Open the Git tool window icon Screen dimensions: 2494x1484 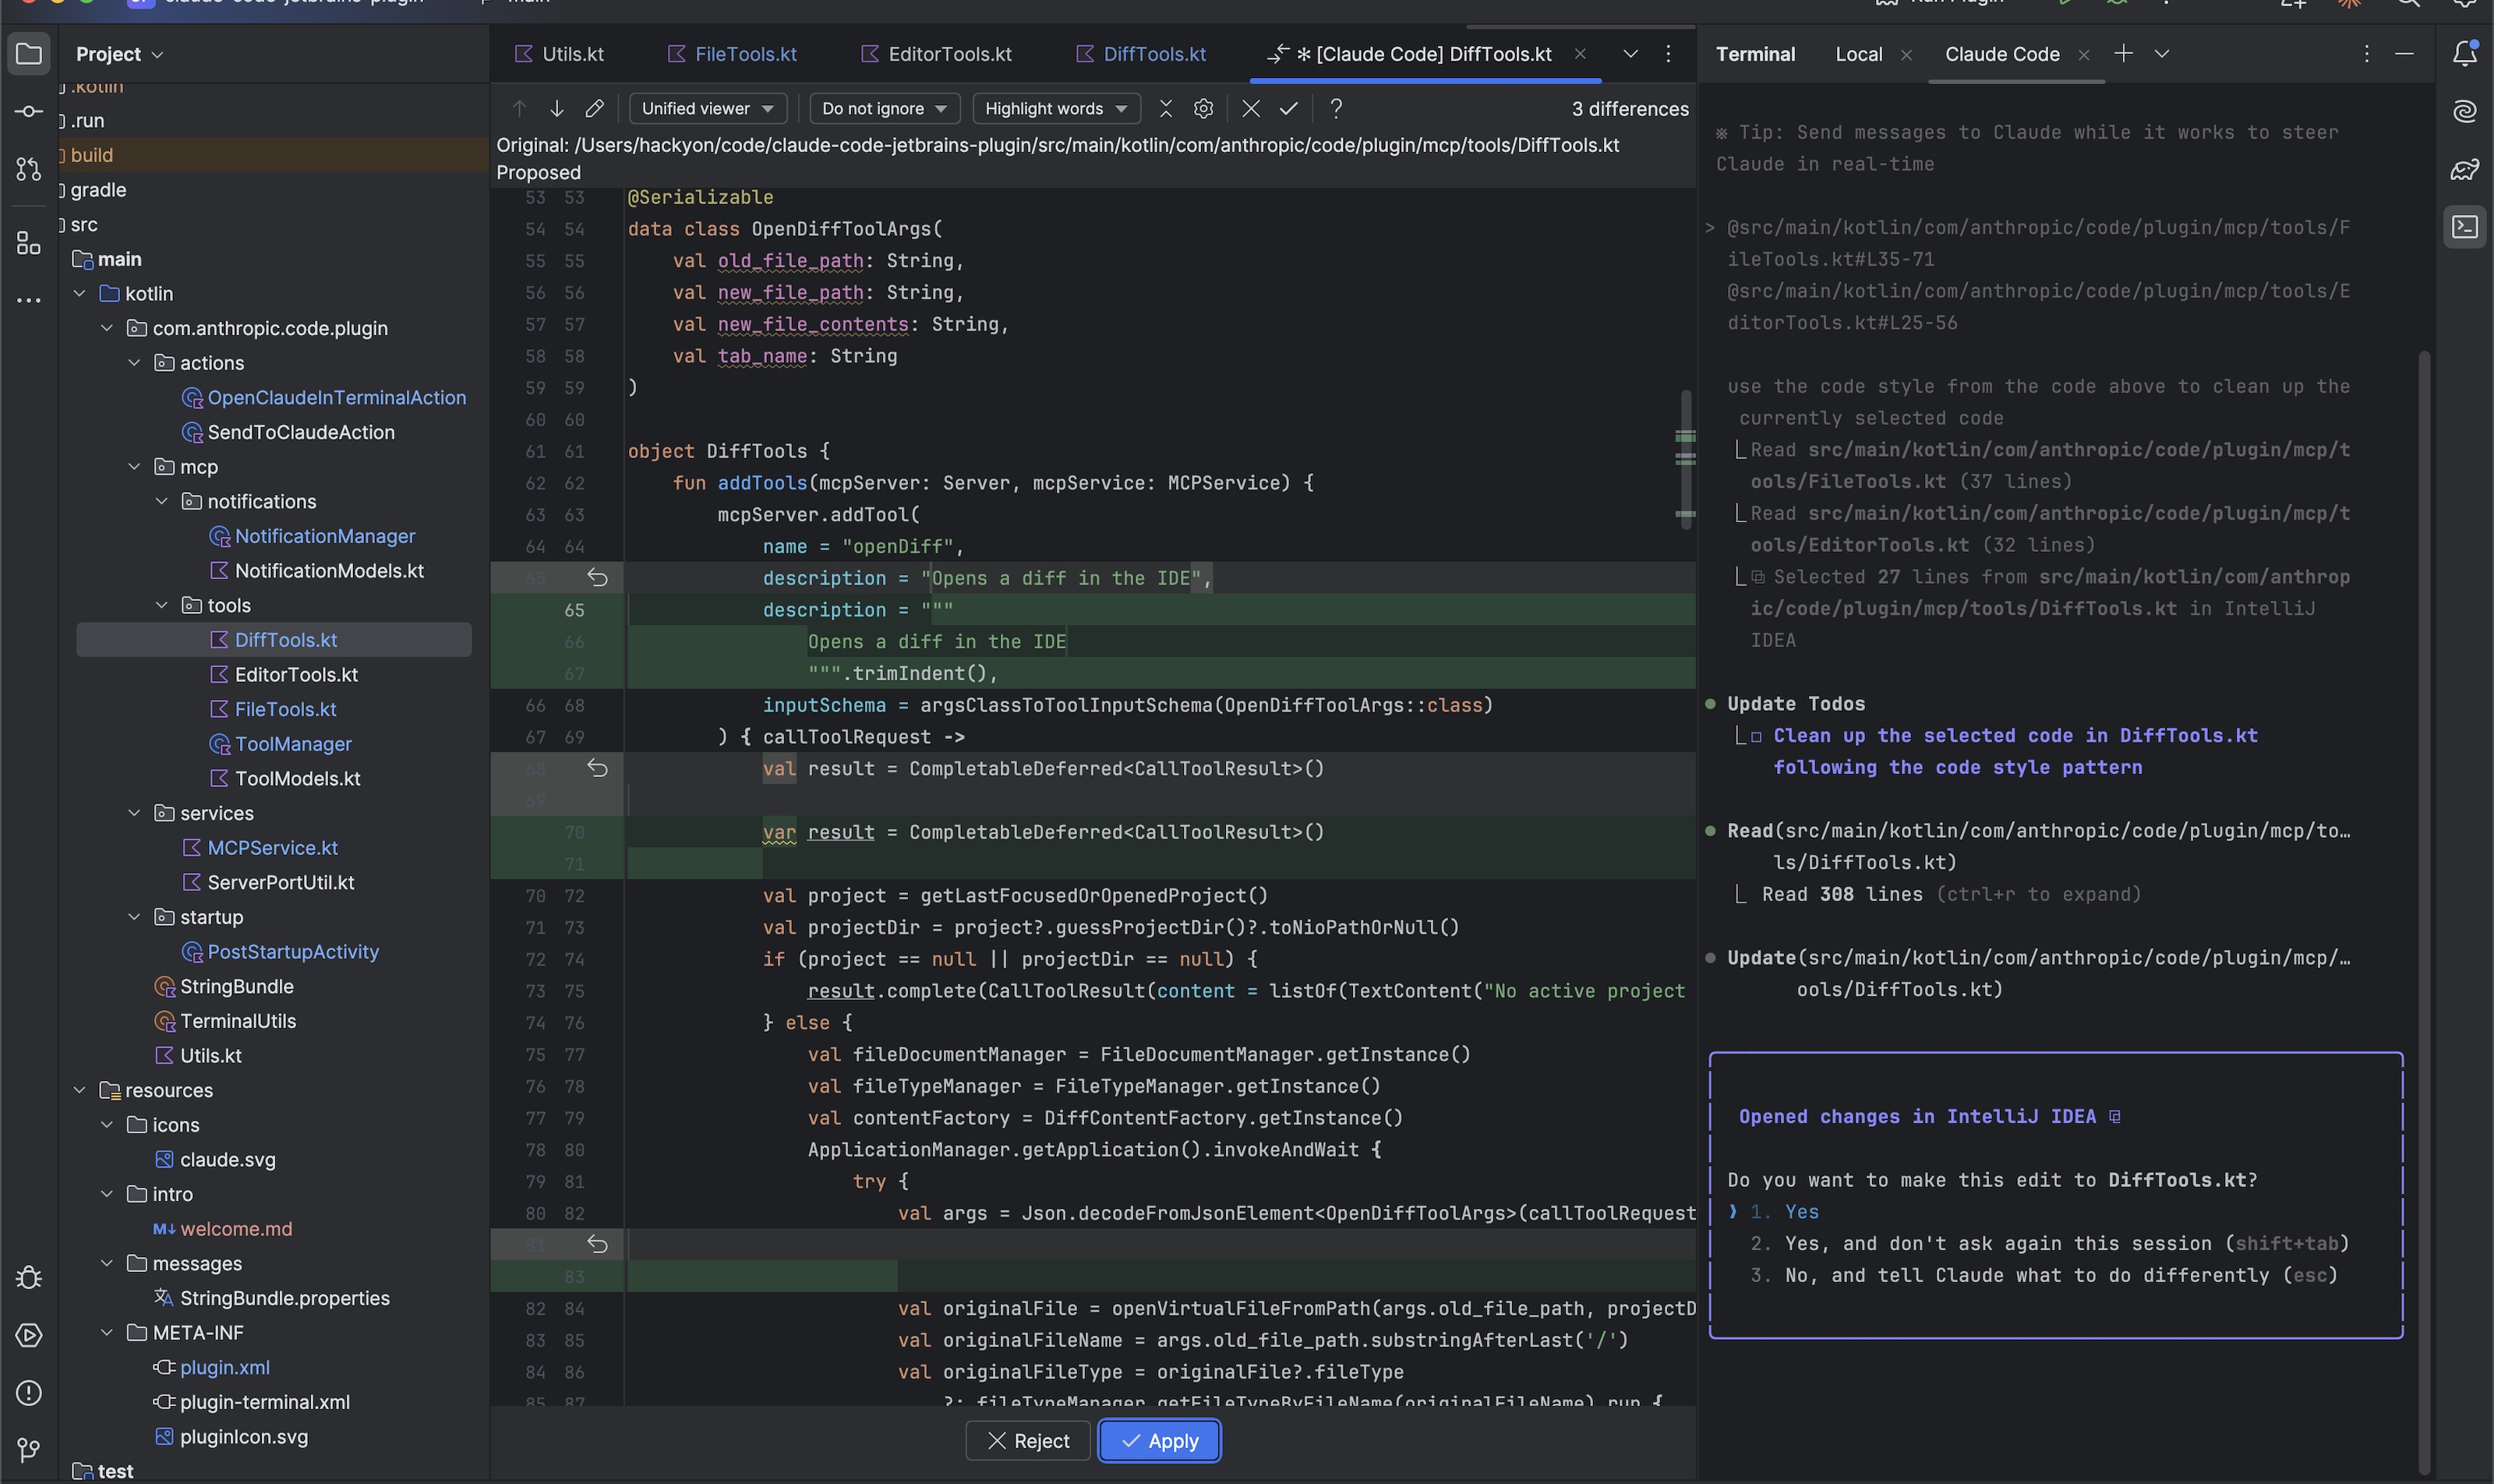pos(29,1449)
